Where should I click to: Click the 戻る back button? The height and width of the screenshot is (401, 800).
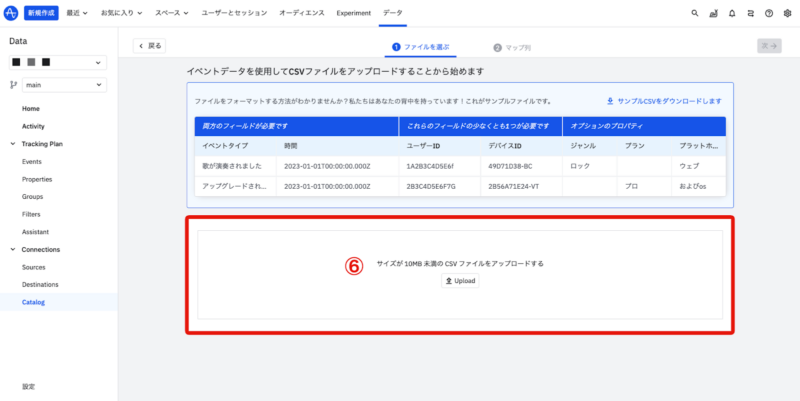tap(149, 46)
